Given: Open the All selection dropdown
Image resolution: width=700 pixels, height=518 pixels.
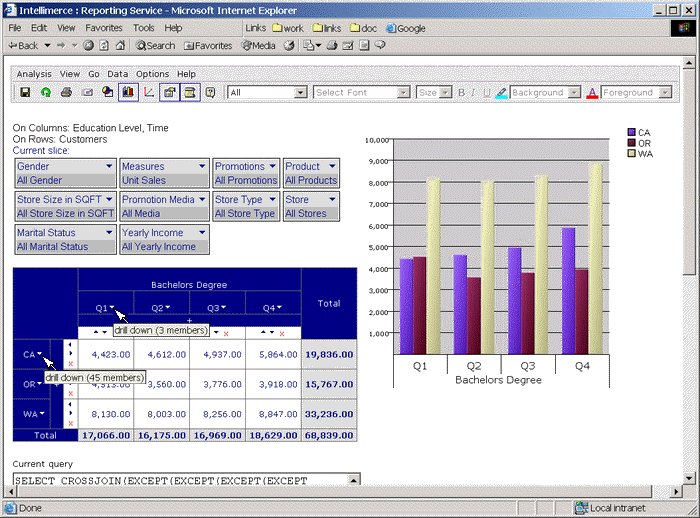Looking at the screenshot, I should point(300,93).
